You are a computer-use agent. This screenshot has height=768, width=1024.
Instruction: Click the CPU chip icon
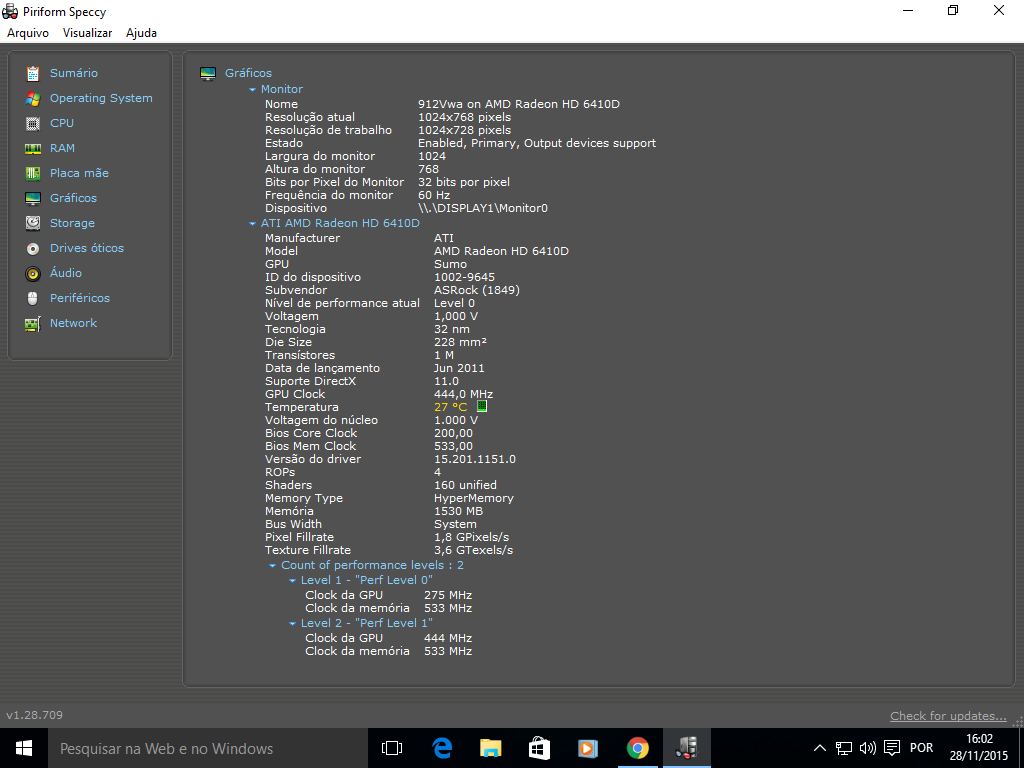tap(33, 123)
